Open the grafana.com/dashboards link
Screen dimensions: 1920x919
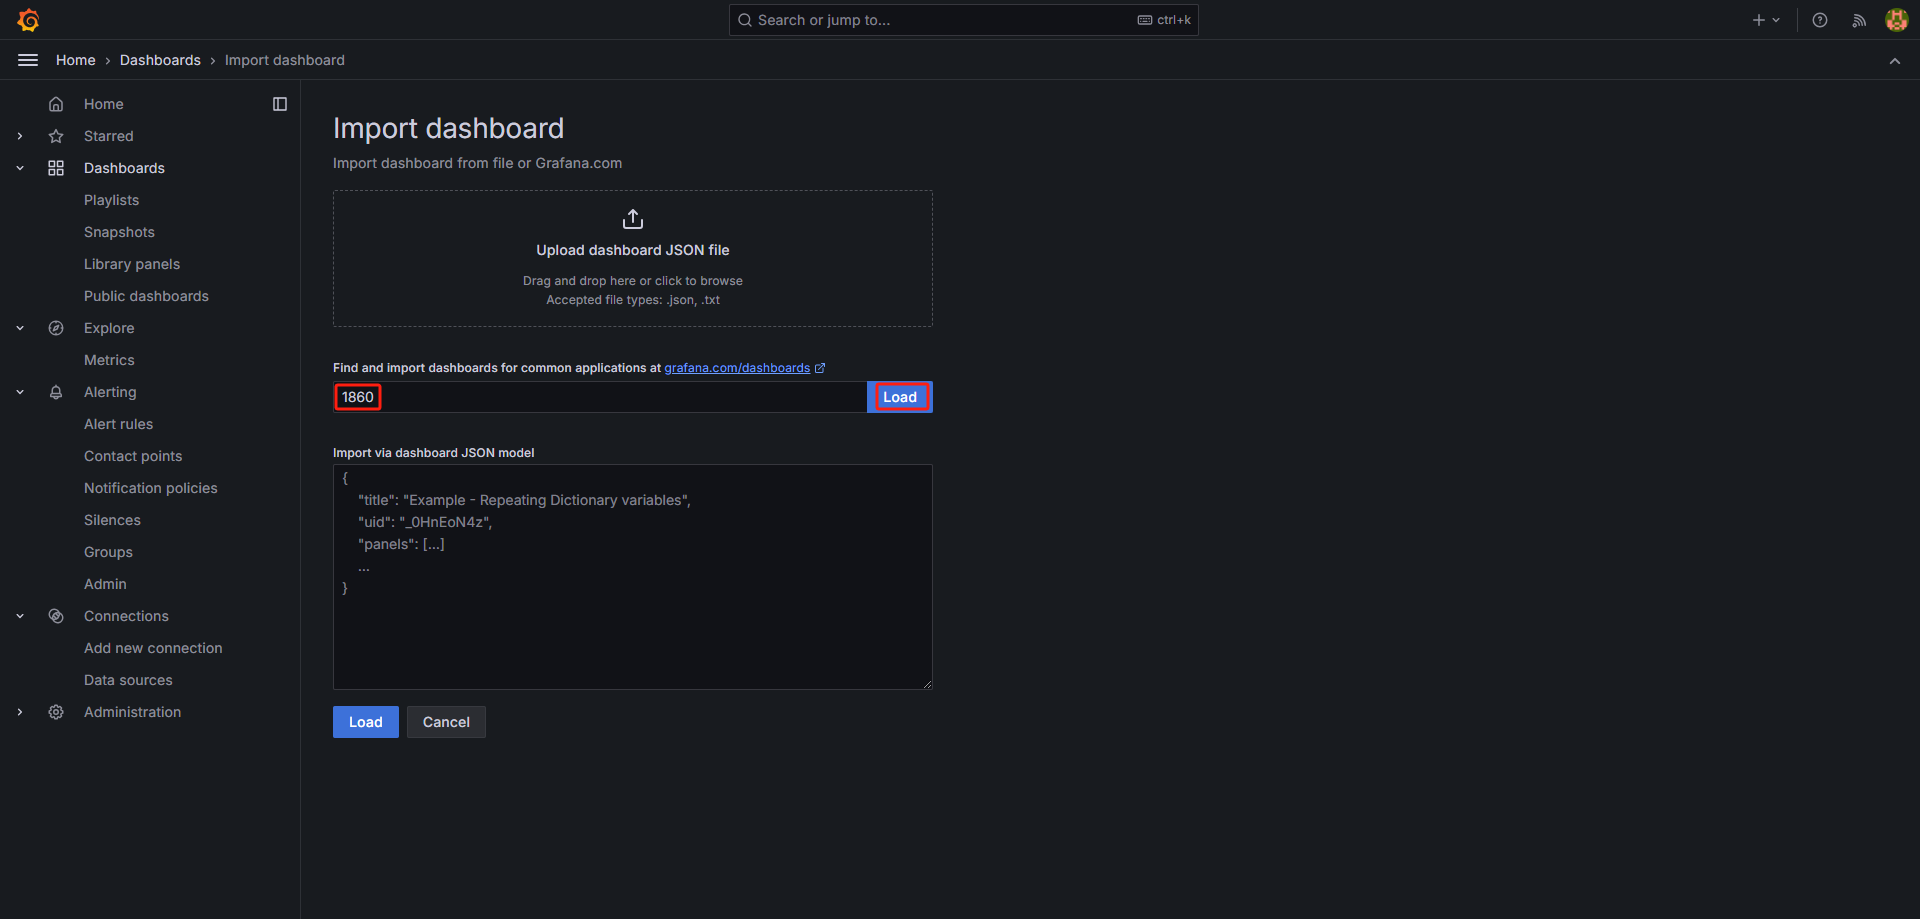click(x=737, y=367)
